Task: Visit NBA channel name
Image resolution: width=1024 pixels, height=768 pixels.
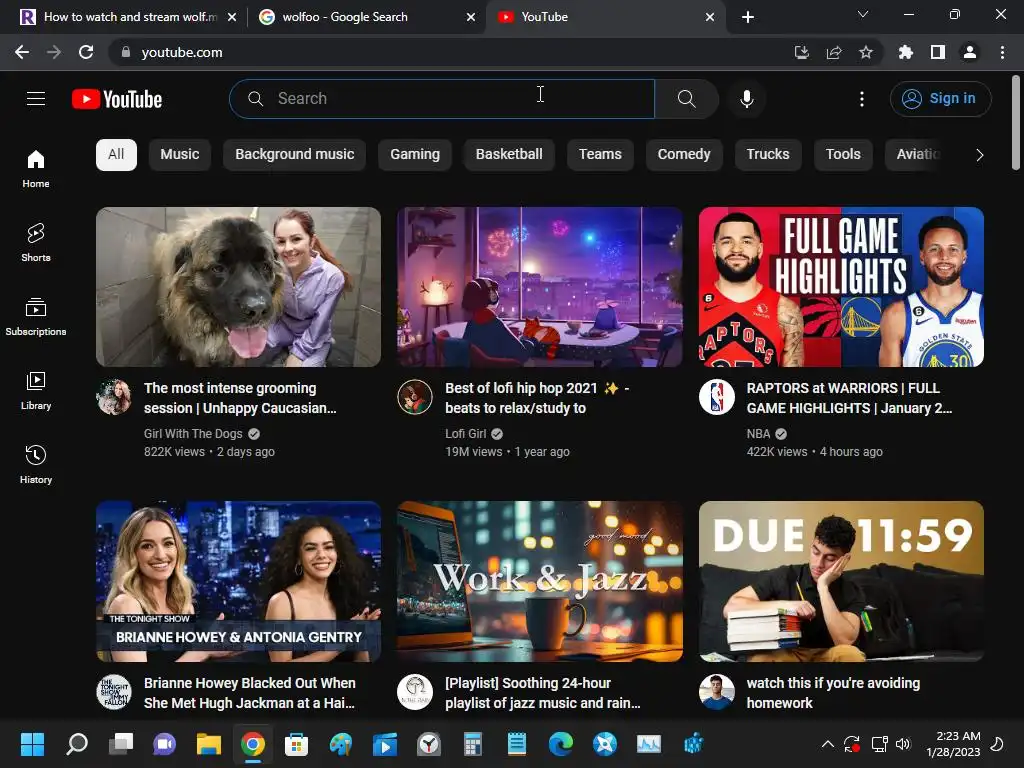Action: [x=758, y=434]
